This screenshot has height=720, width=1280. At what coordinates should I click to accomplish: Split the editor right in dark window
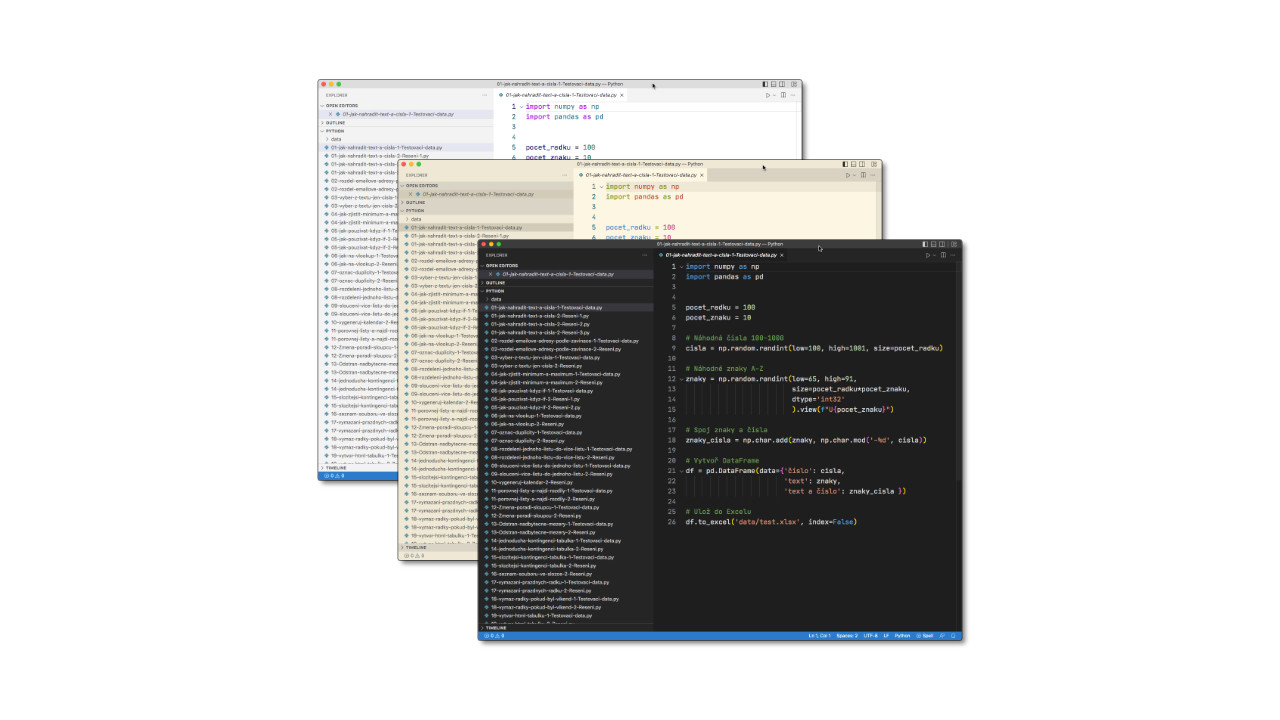click(943, 255)
